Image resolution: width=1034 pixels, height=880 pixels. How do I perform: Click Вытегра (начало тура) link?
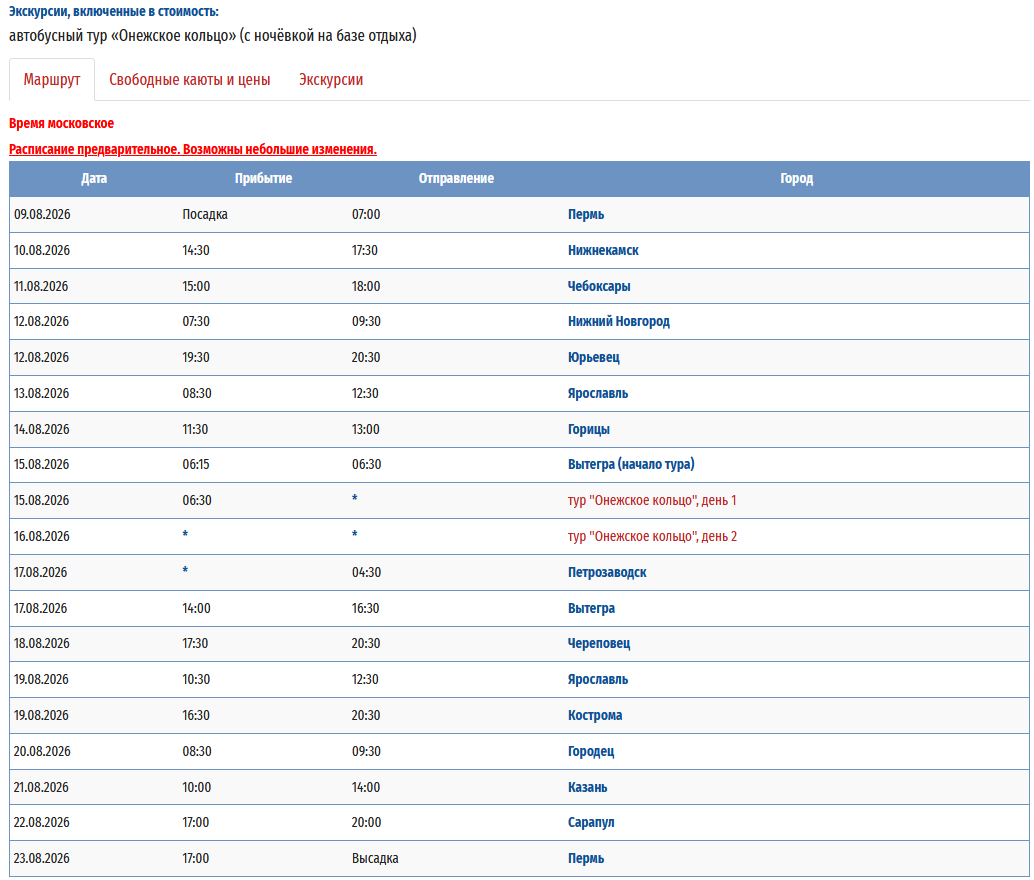point(631,465)
